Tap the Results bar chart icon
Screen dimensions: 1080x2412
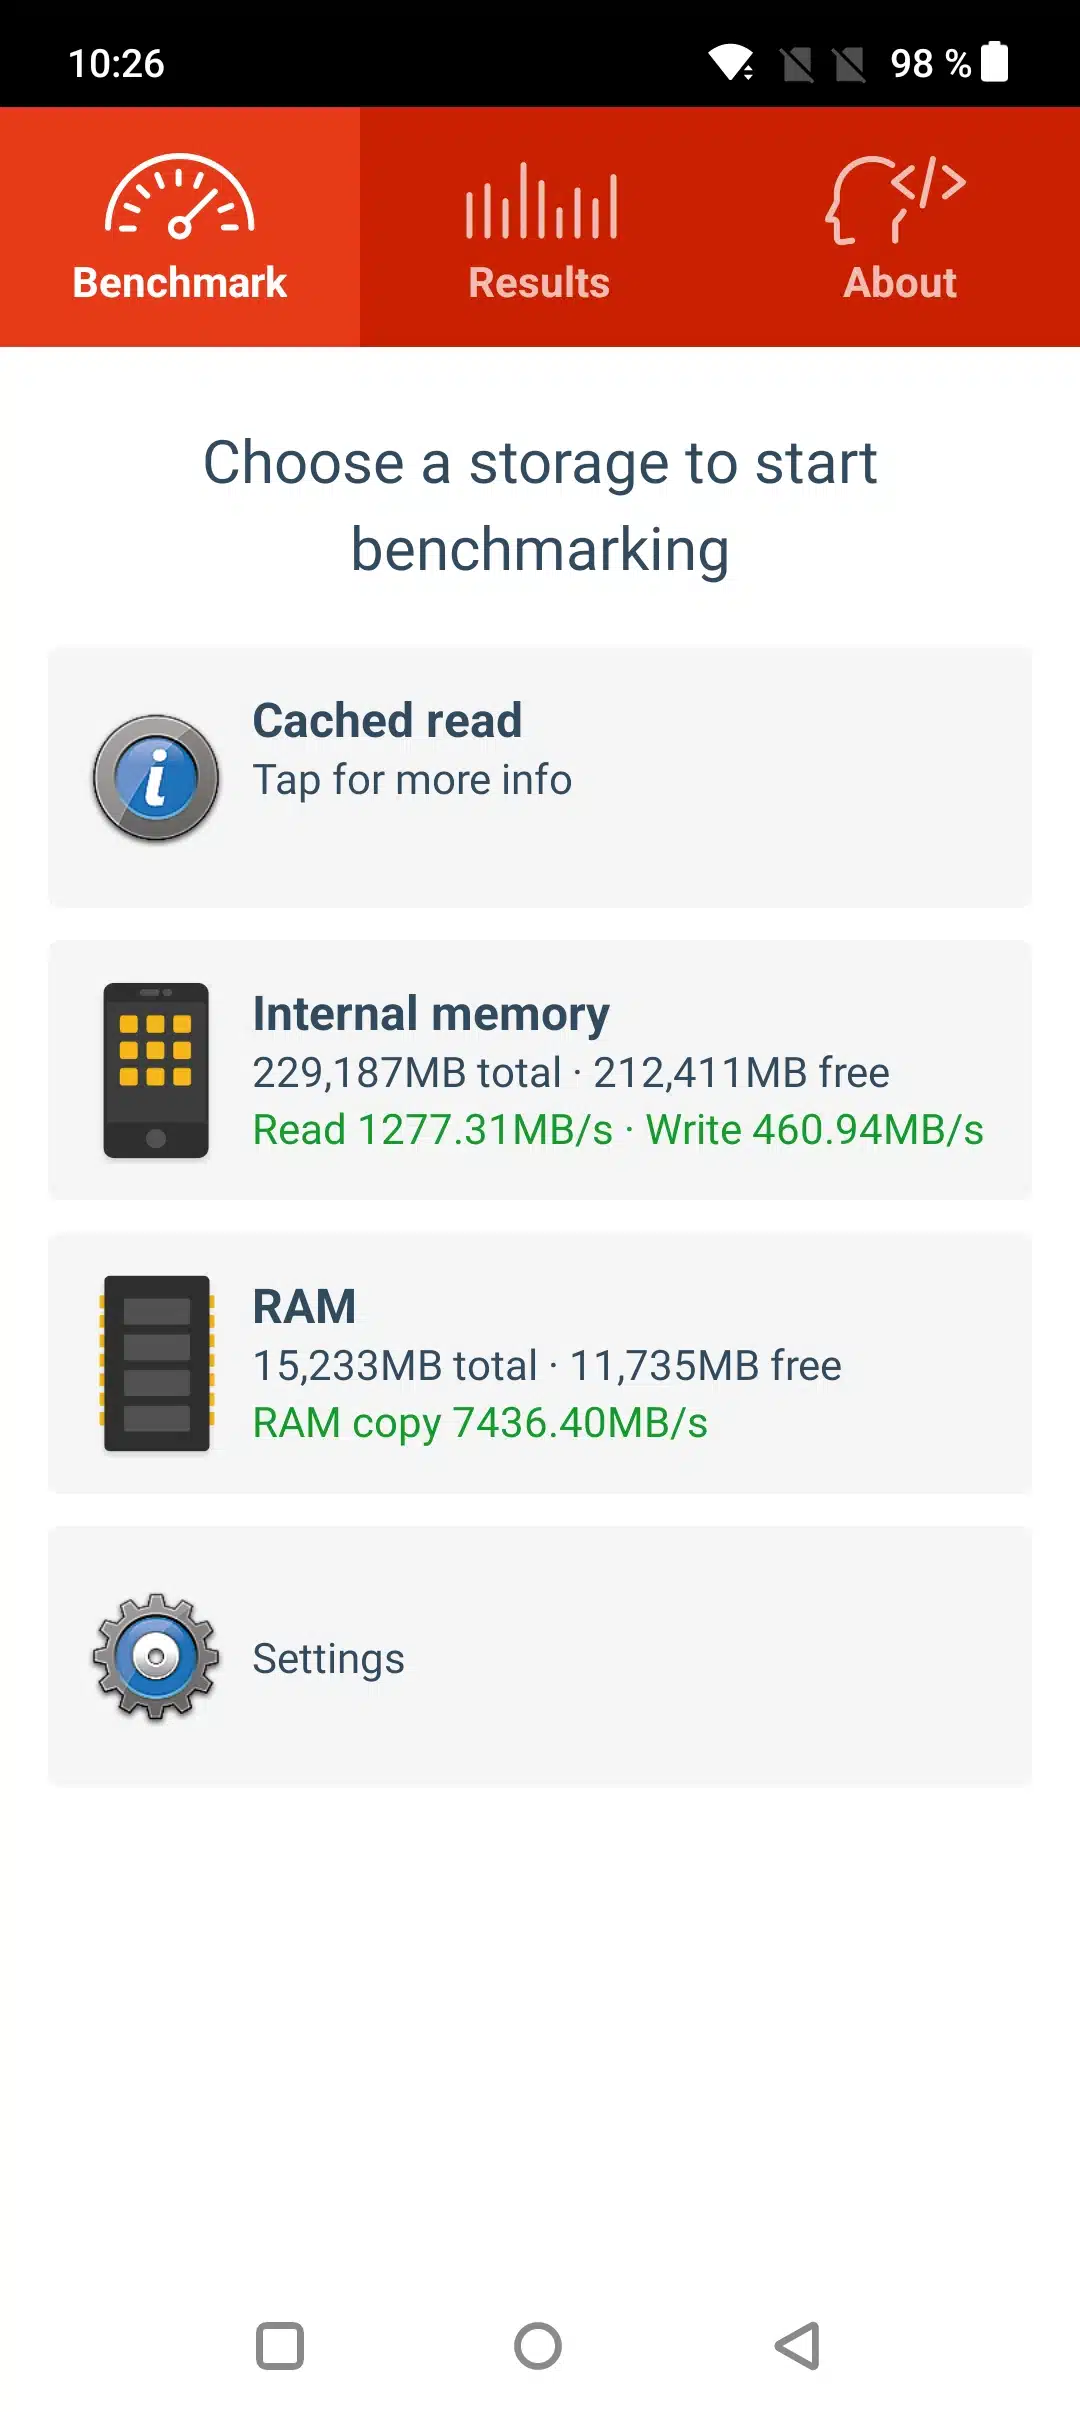point(540,202)
